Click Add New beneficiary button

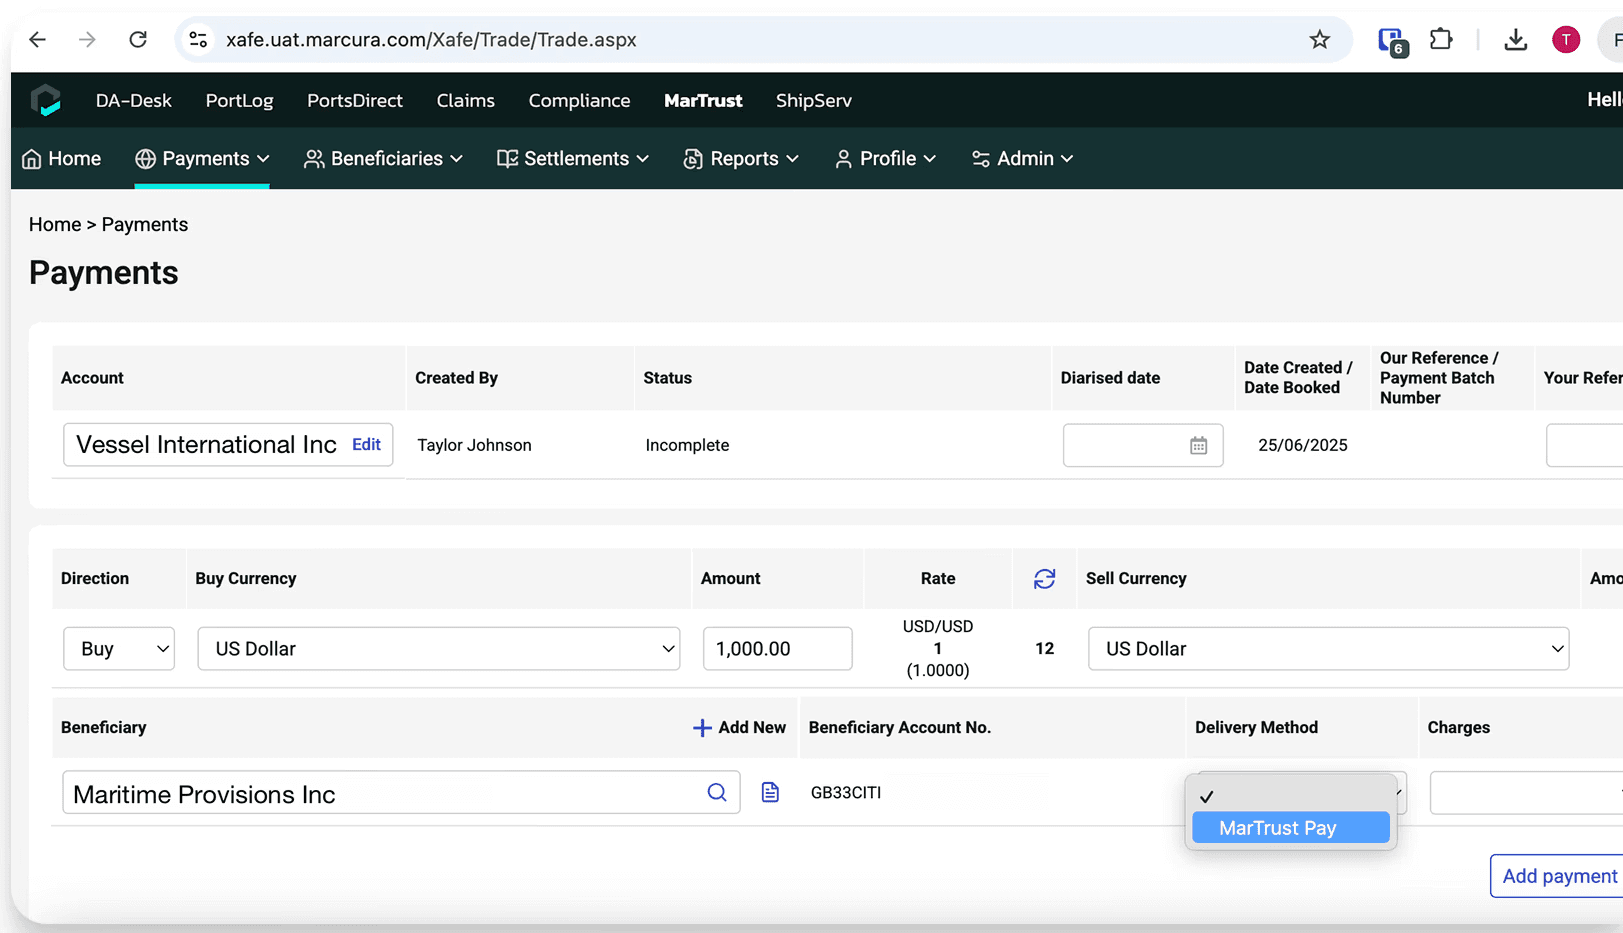tap(740, 728)
